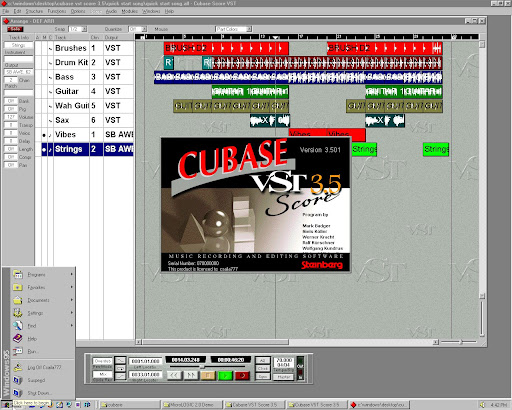Click the audio track icon beside Guitar
This screenshot has width=512, height=410.
coord(50,92)
